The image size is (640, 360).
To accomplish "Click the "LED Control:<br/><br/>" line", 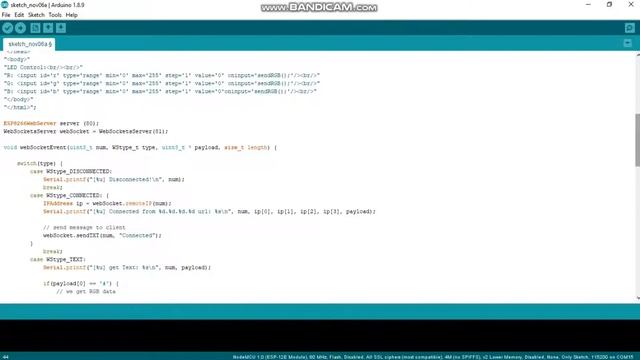I will pos(43,67).
